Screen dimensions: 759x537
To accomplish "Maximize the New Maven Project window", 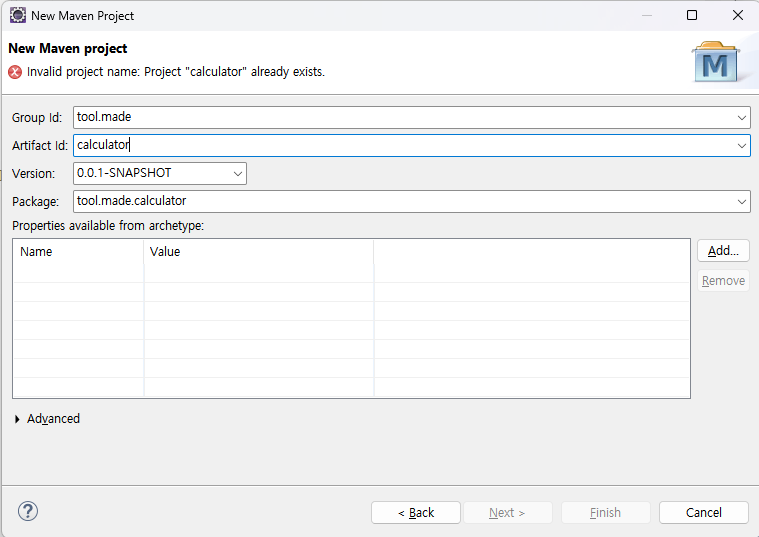I will coord(692,15).
